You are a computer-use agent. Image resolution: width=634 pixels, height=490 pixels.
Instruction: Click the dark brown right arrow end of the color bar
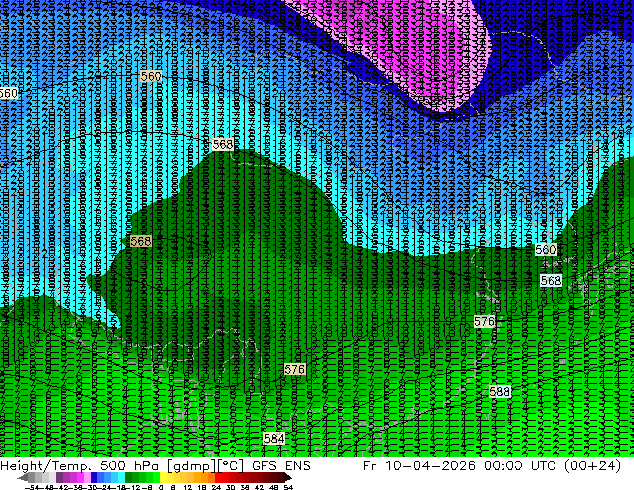point(288,477)
